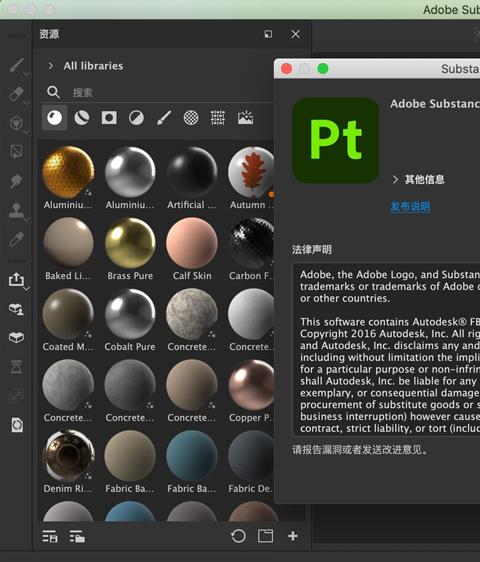
Task: Filter assets by Alphas checker-sphere icon
Action: (191, 118)
